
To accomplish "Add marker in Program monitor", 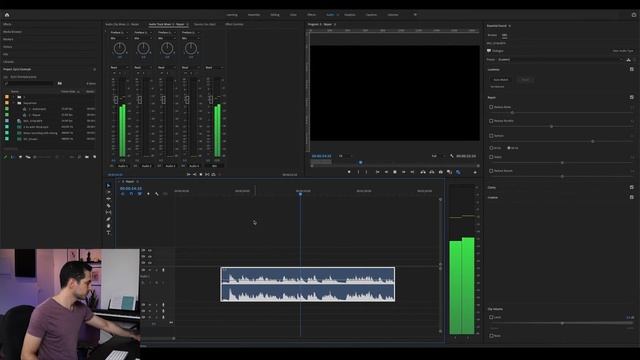I will click(x=349, y=172).
